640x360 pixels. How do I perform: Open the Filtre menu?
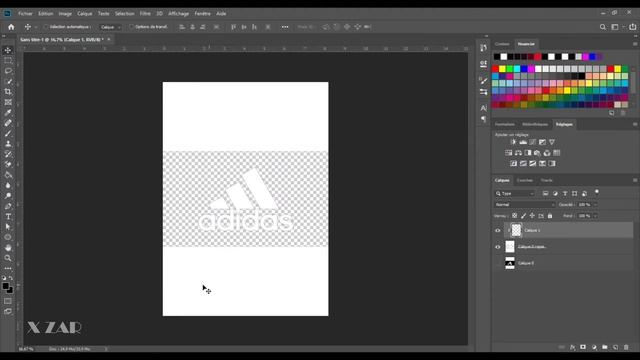click(x=145, y=13)
